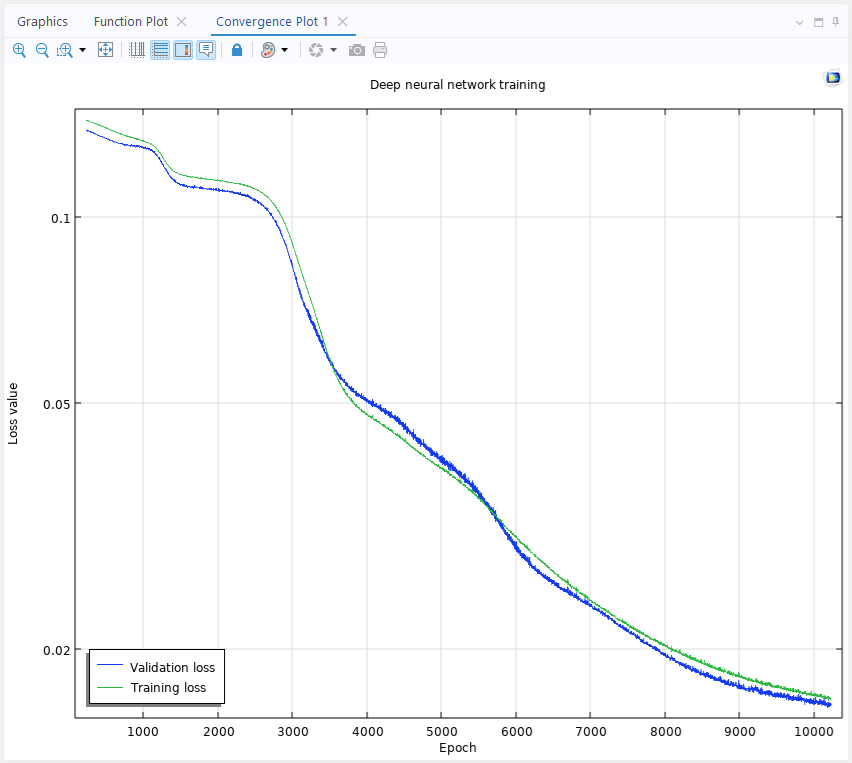Screen dimensions: 852x763
Task: Switch to the Graphics tab
Action: (x=42, y=22)
